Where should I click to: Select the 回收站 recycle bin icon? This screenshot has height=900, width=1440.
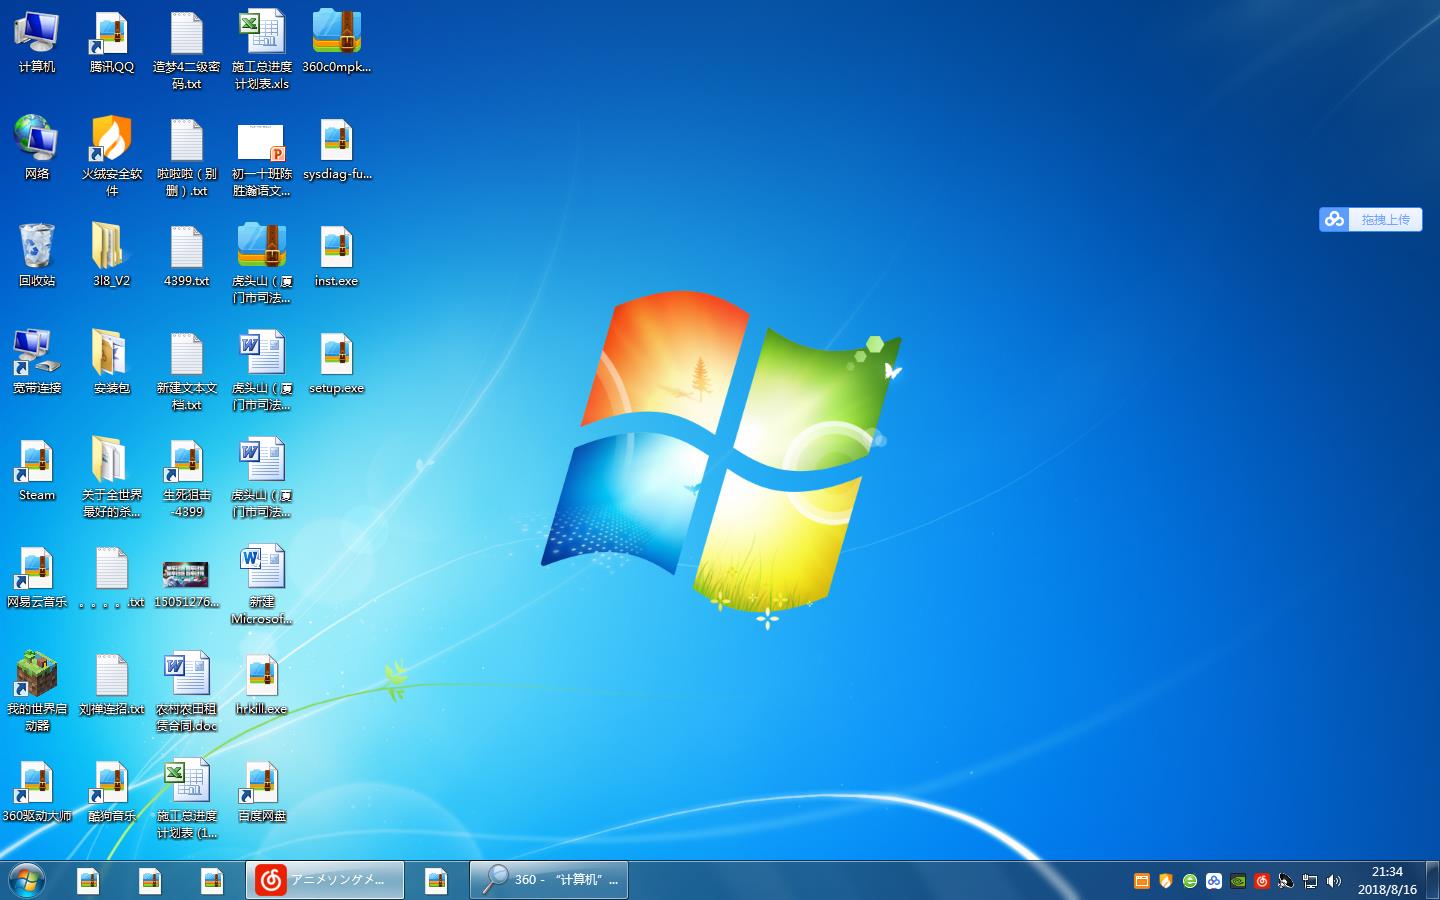[x=37, y=248]
